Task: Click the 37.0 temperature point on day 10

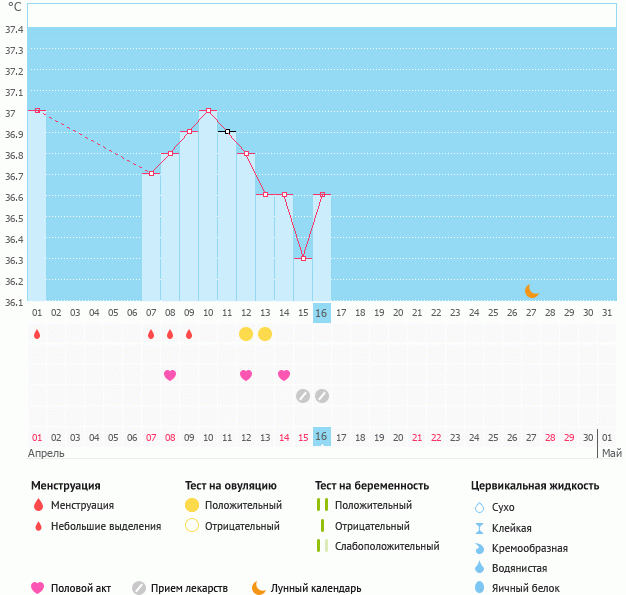Action: tap(208, 111)
